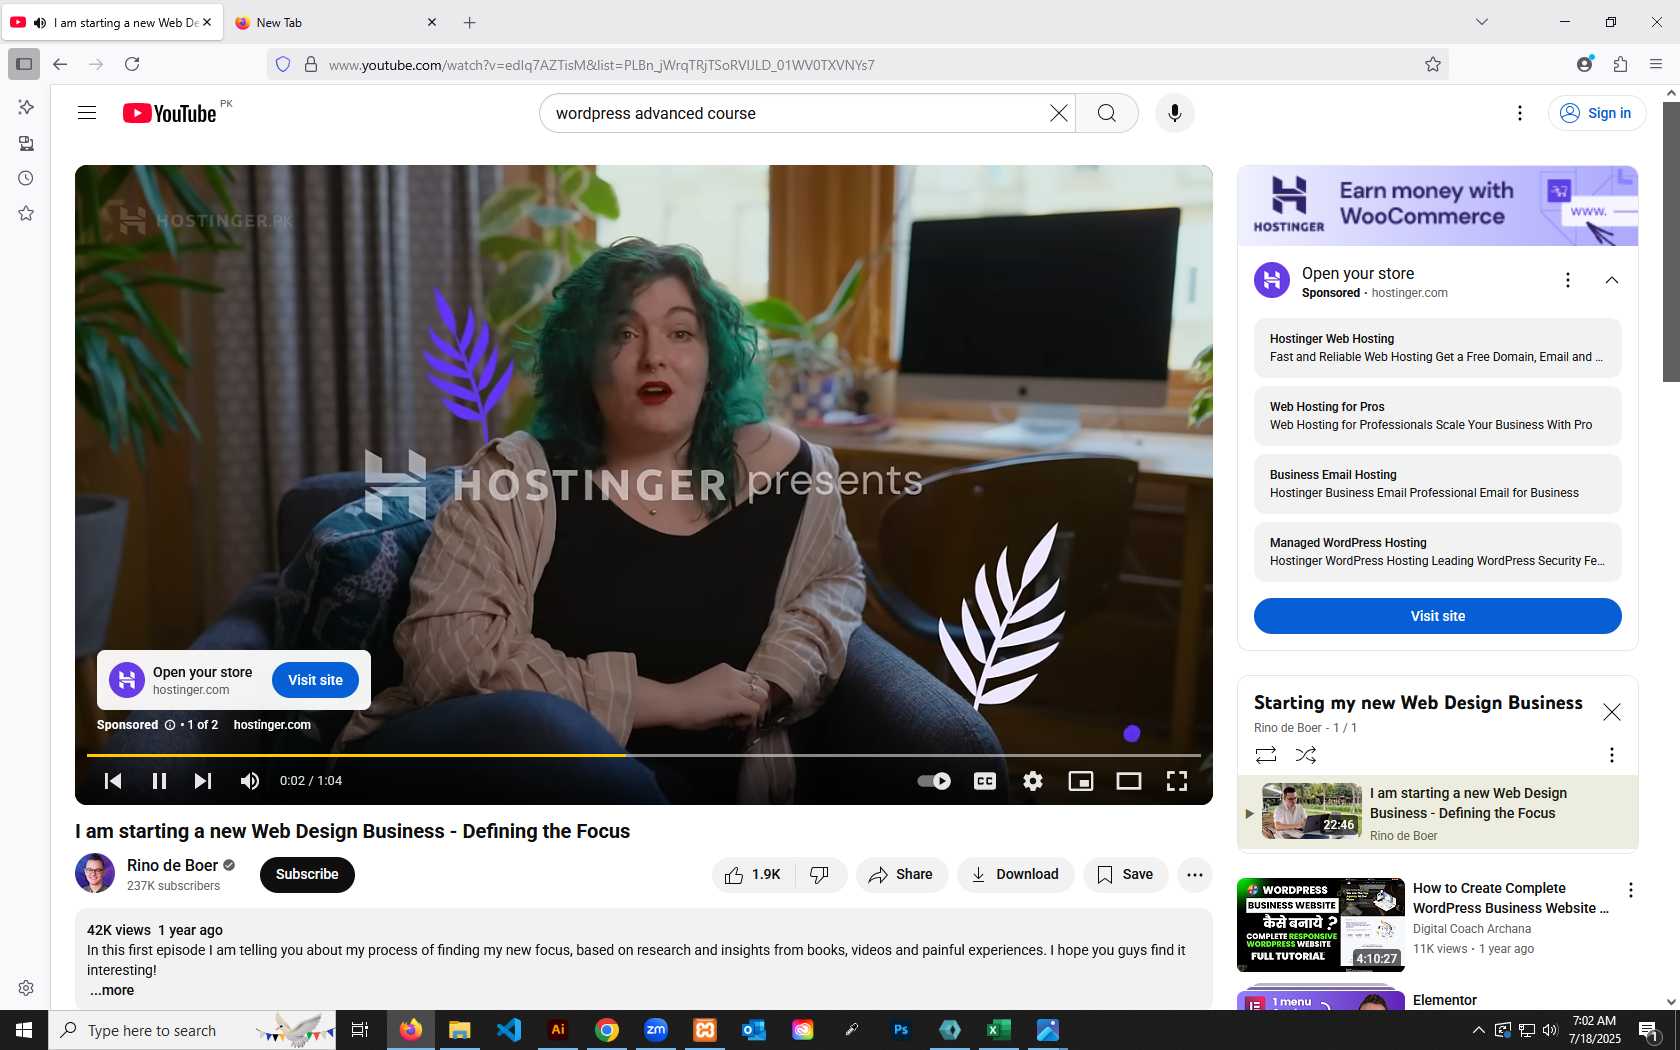Image resolution: width=1680 pixels, height=1050 pixels.
Task: Share the video
Action: 901,875
